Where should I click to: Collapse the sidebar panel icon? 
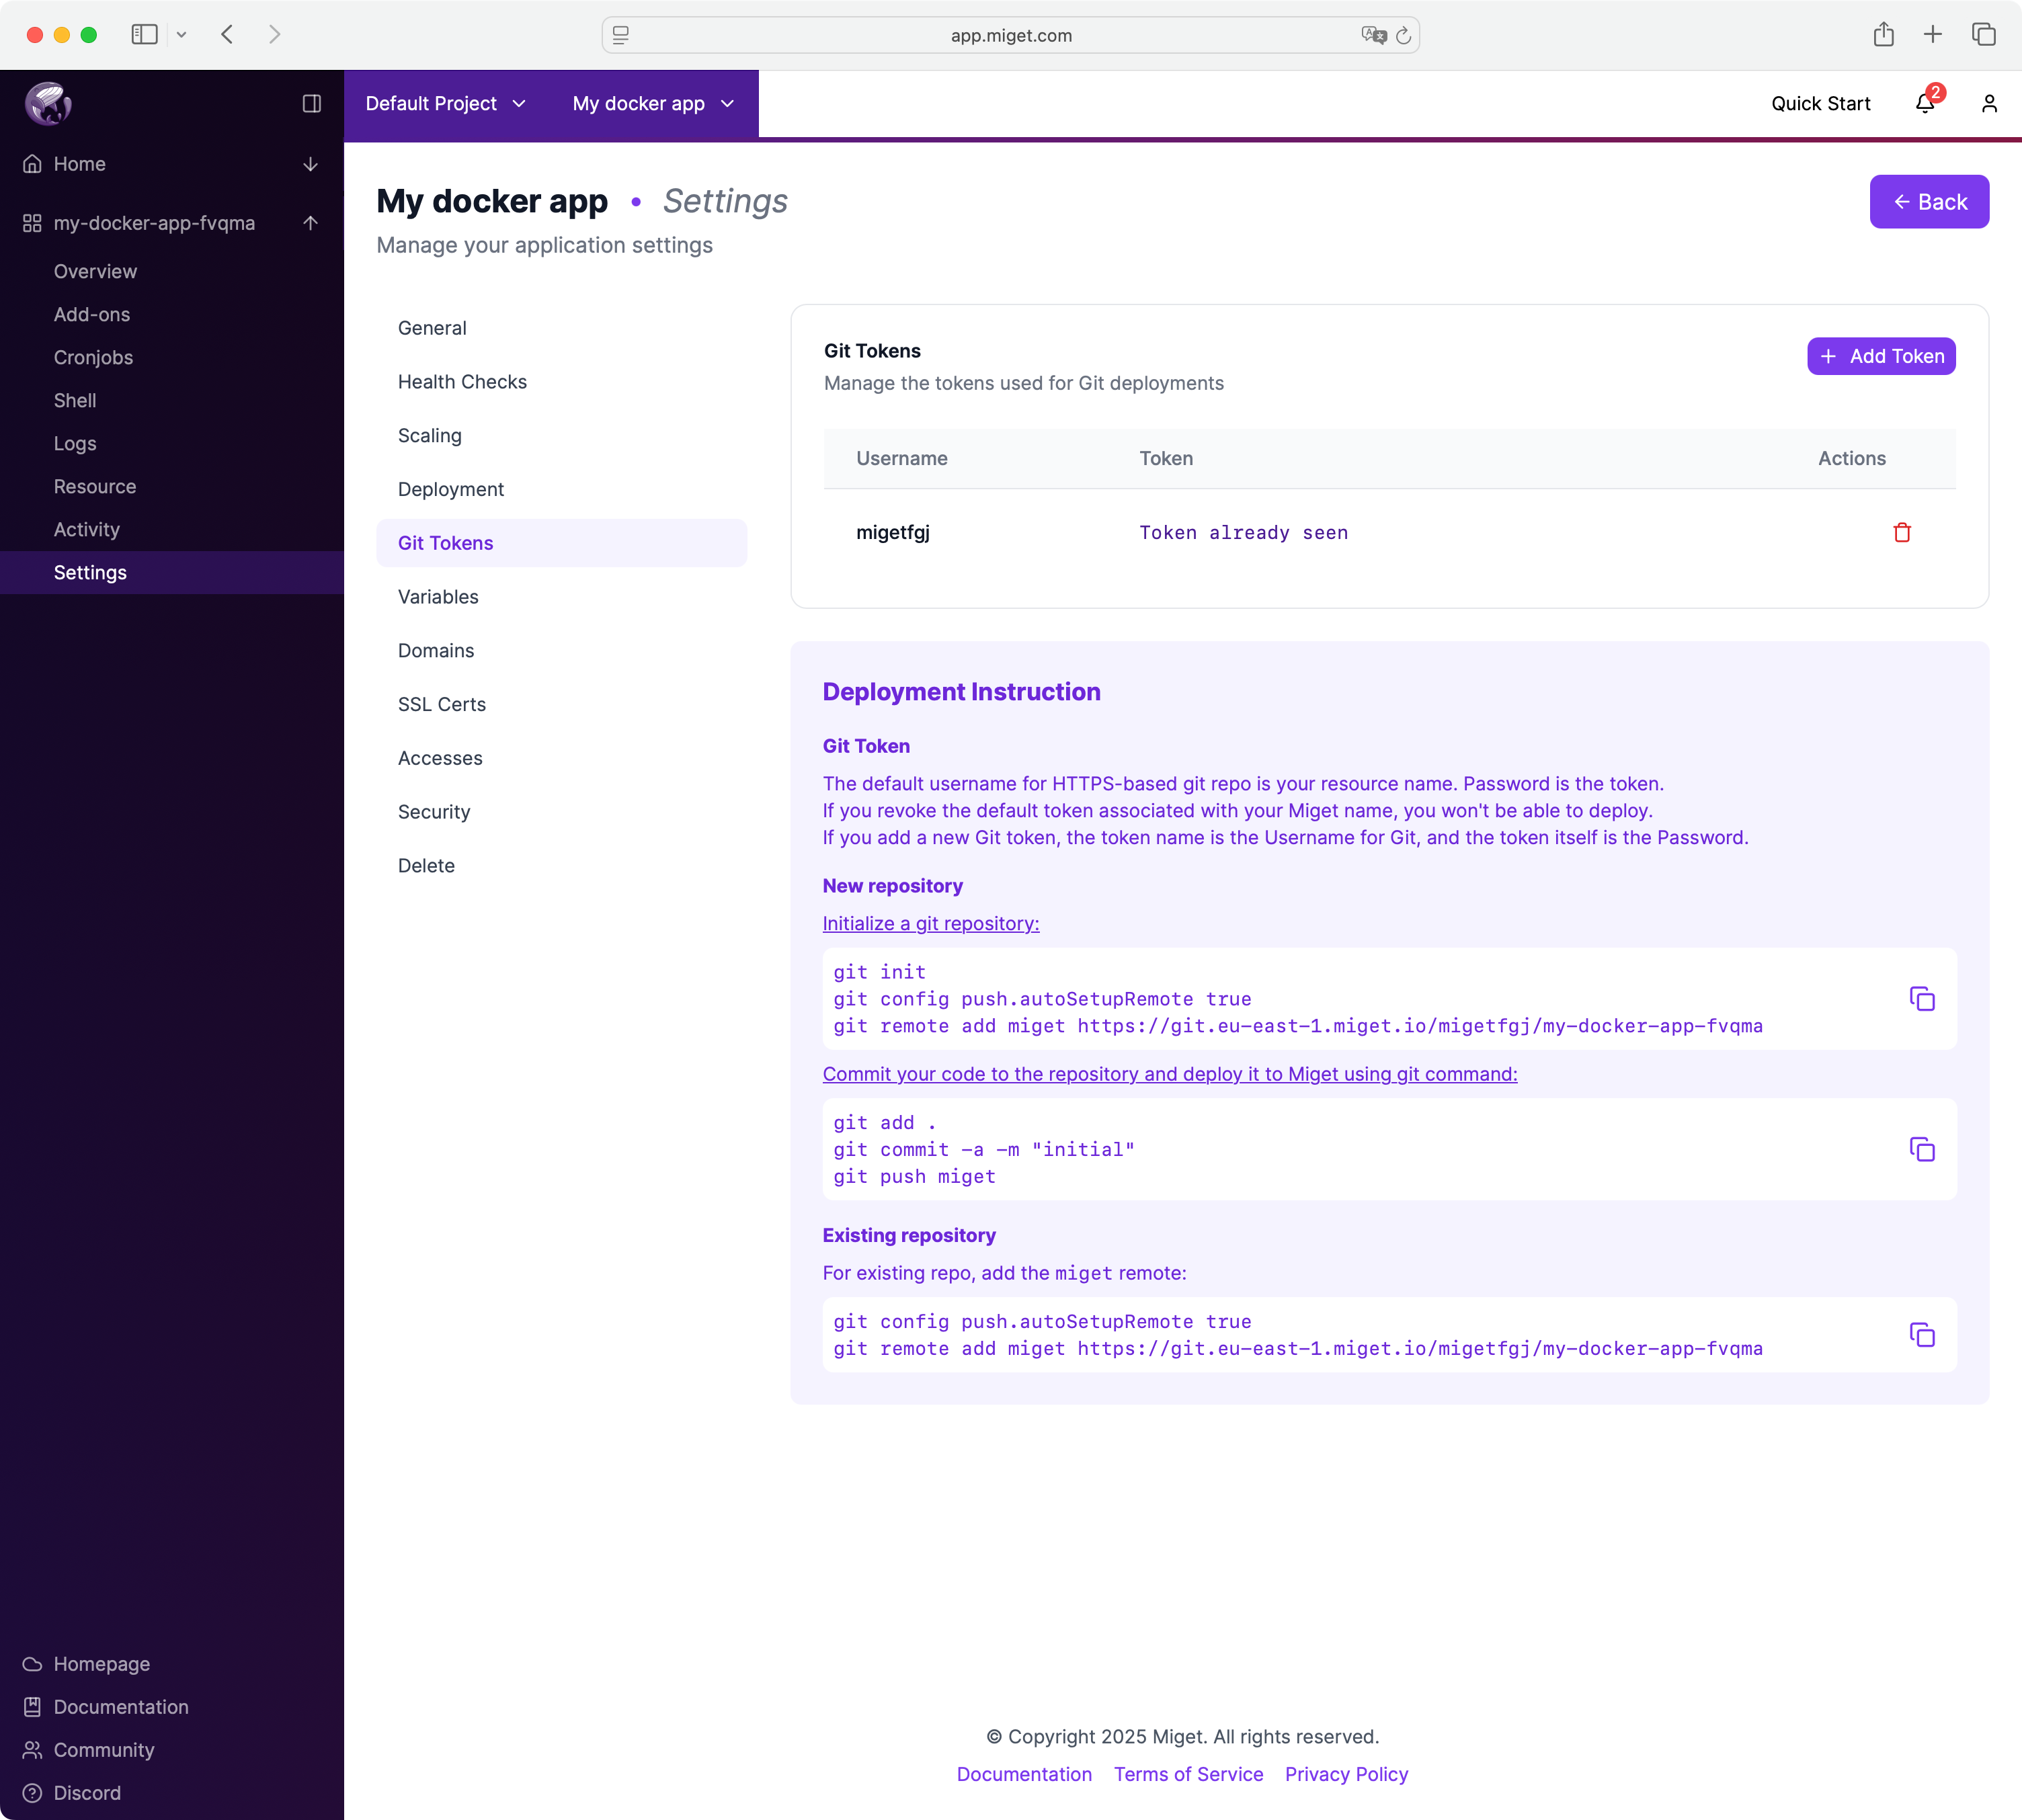(311, 103)
